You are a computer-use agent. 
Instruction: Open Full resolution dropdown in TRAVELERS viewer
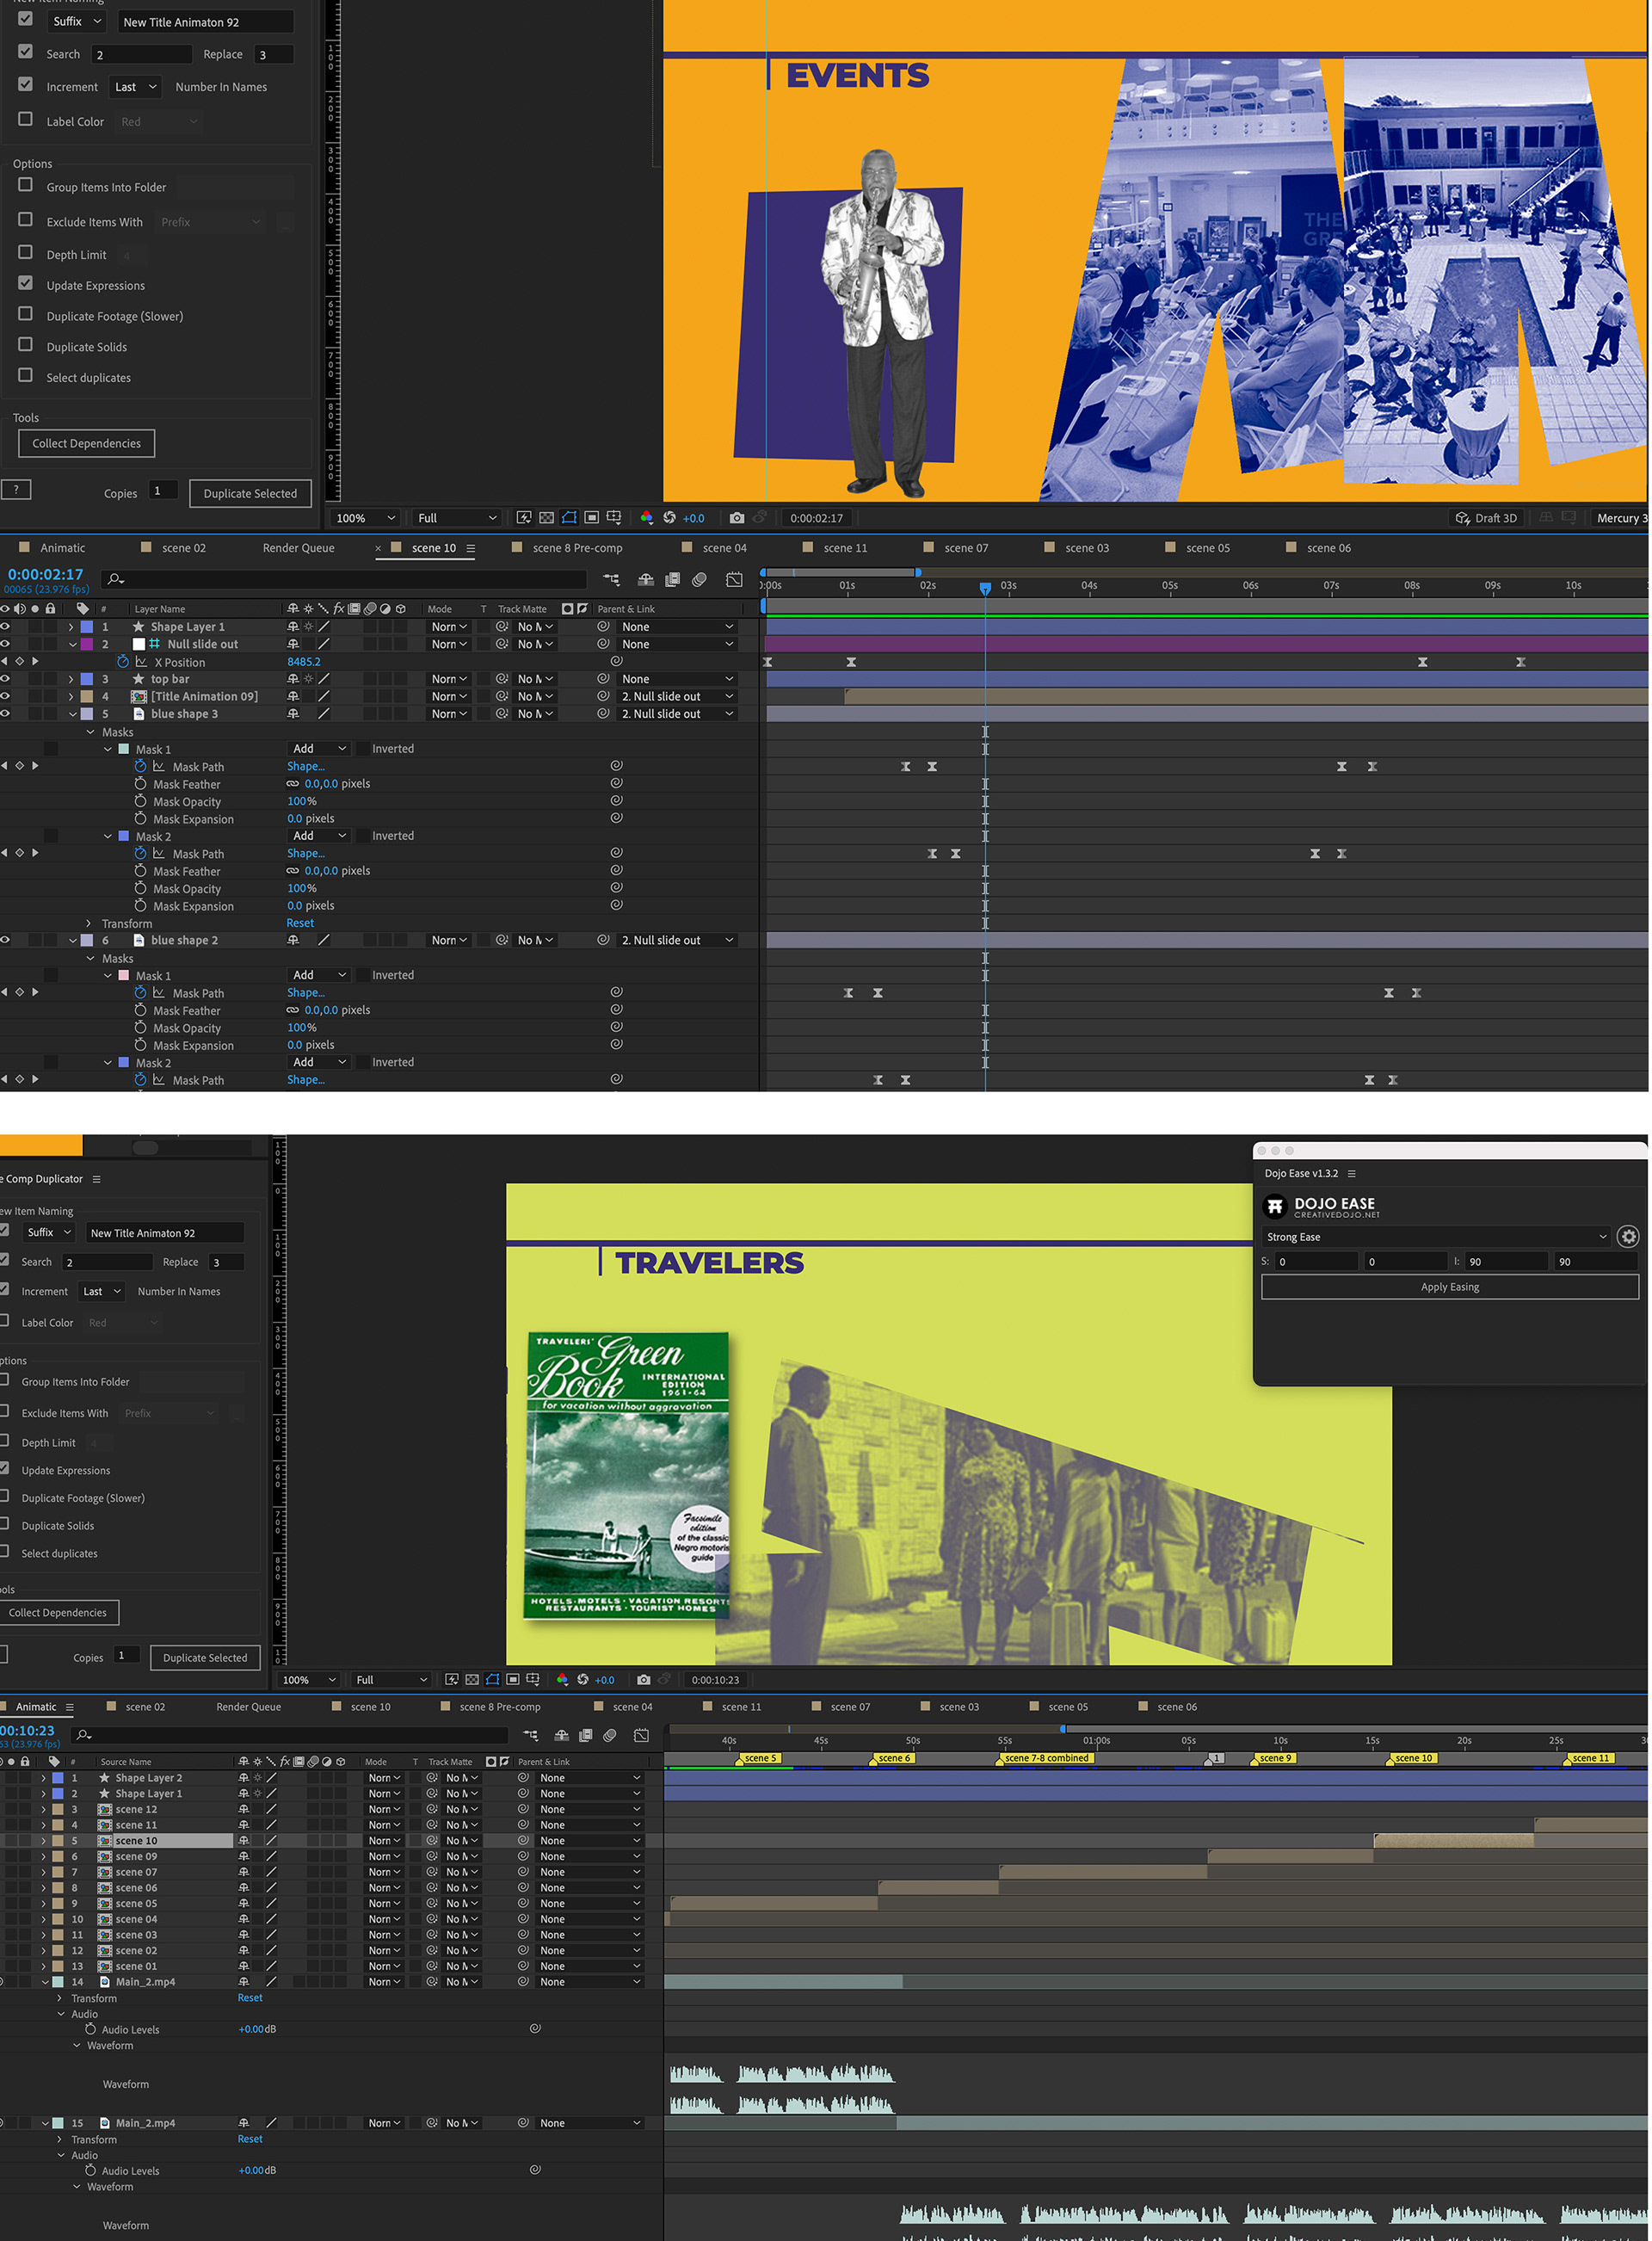(x=392, y=1680)
